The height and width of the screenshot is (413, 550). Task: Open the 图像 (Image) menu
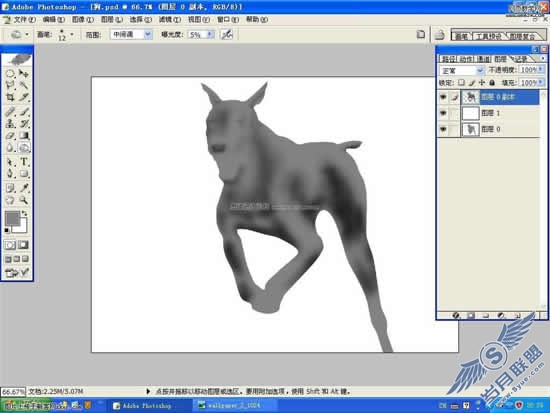83,20
